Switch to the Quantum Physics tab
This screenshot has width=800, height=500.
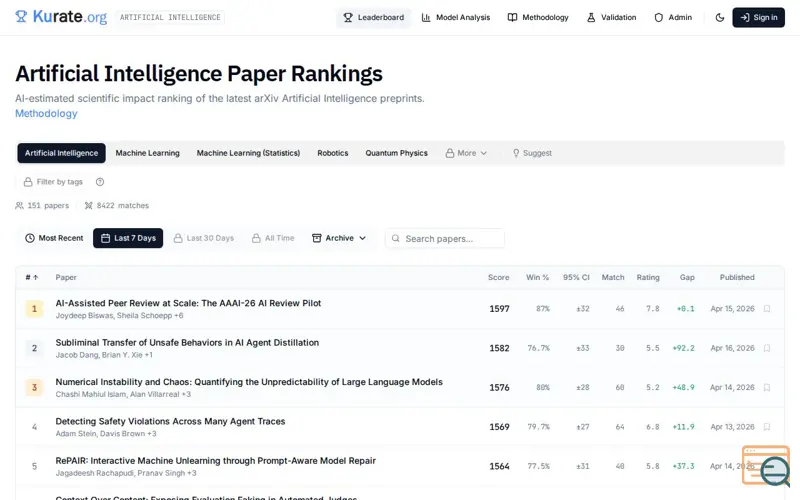tap(396, 153)
